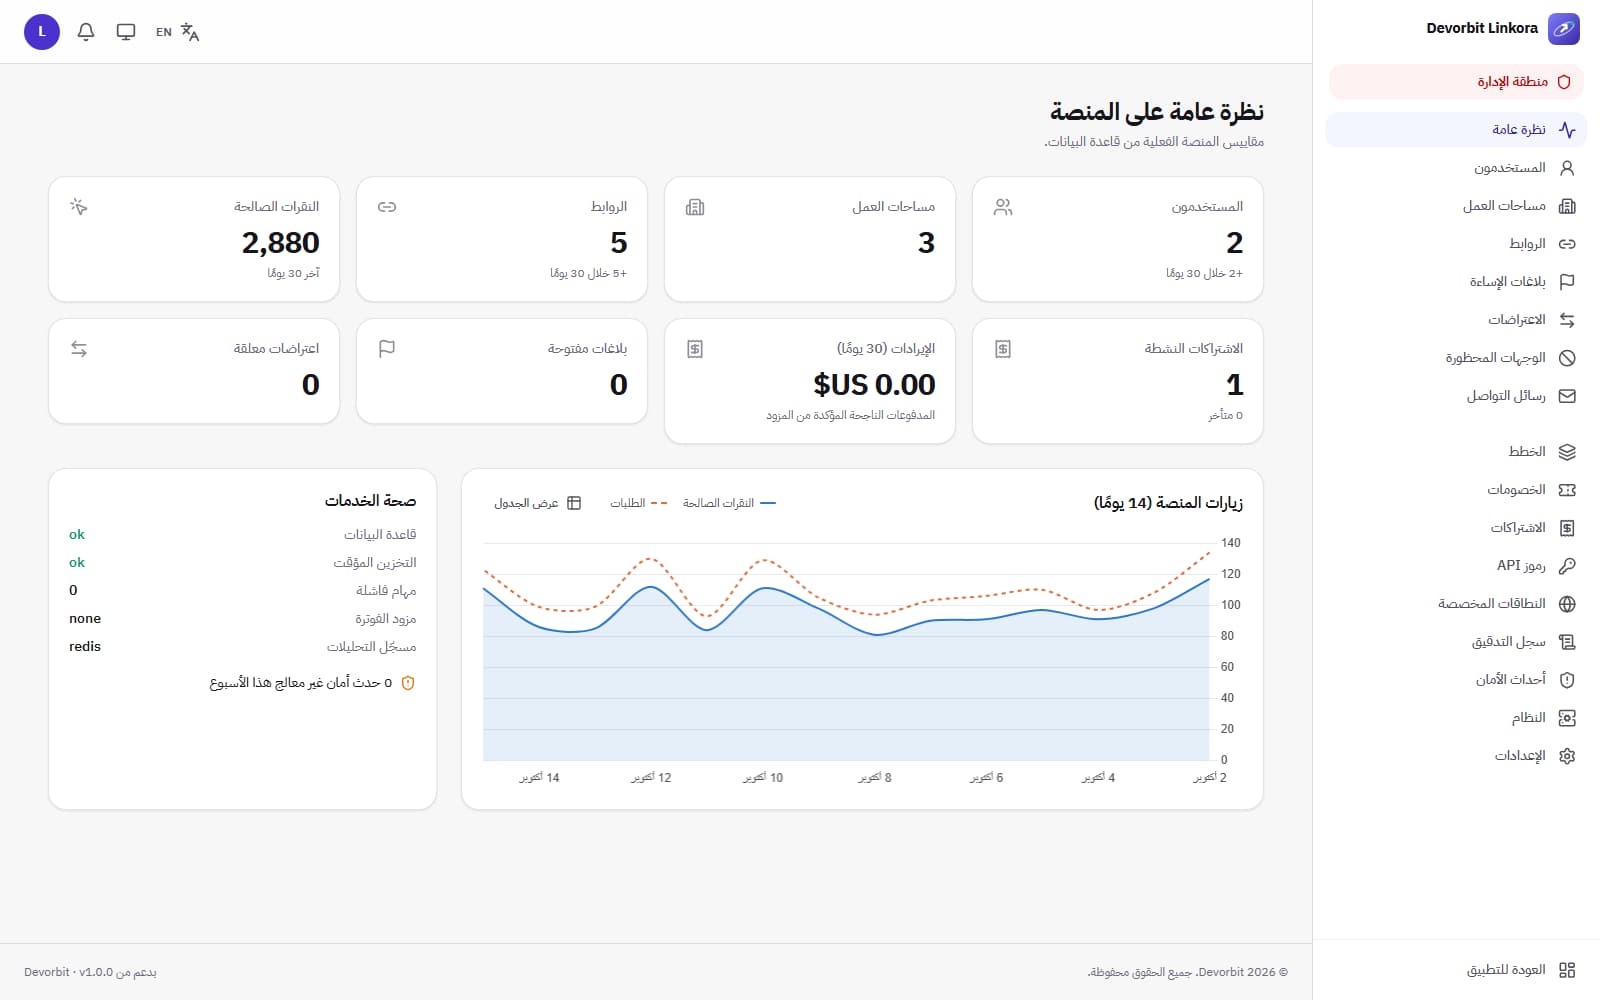Click the shield icon beside أحداث الأمان

click(1567, 680)
